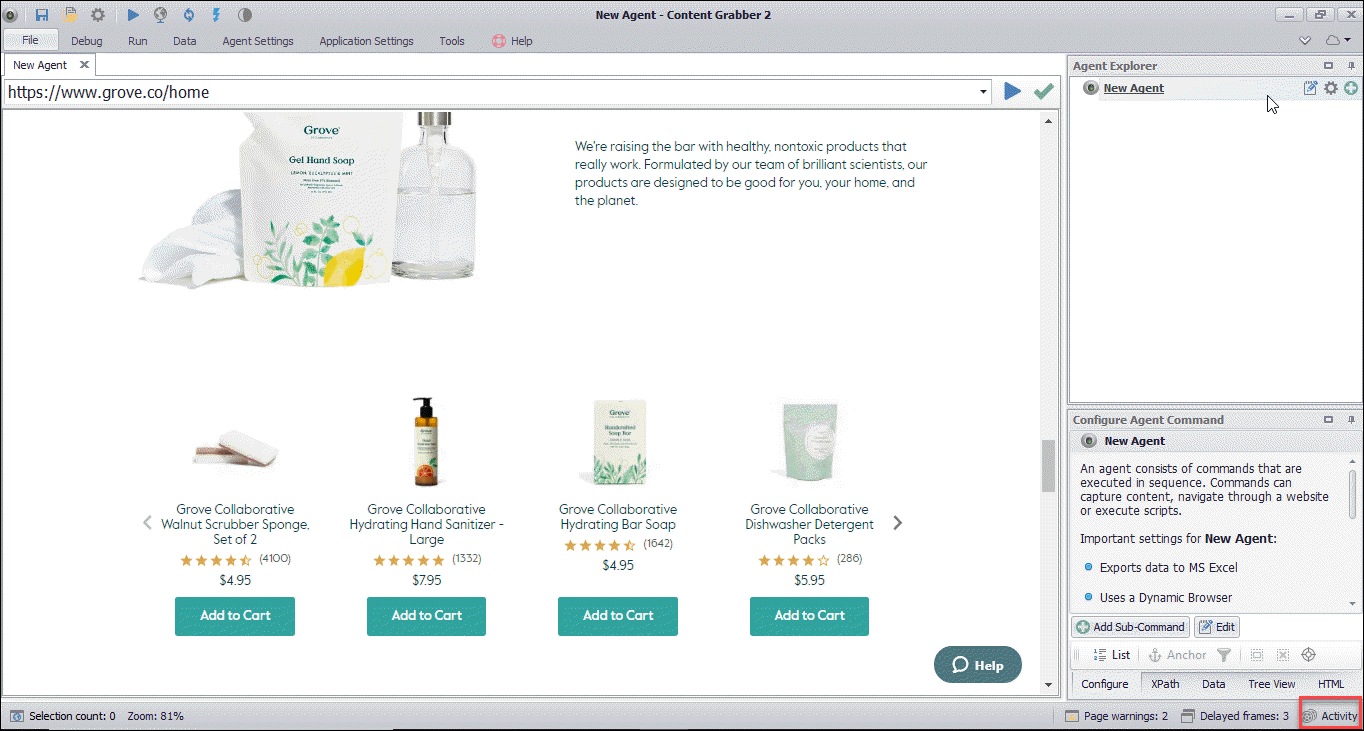
Task: Expand the ribbon chevron near the cloud icon
Action: (x=1305, y=41)
